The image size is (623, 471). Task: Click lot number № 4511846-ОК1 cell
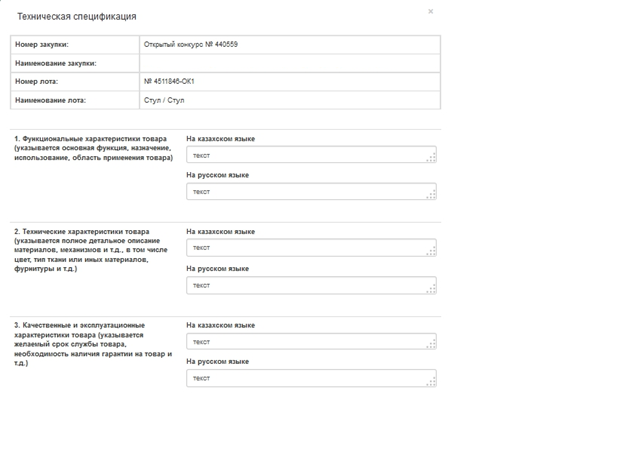(169, 82)
